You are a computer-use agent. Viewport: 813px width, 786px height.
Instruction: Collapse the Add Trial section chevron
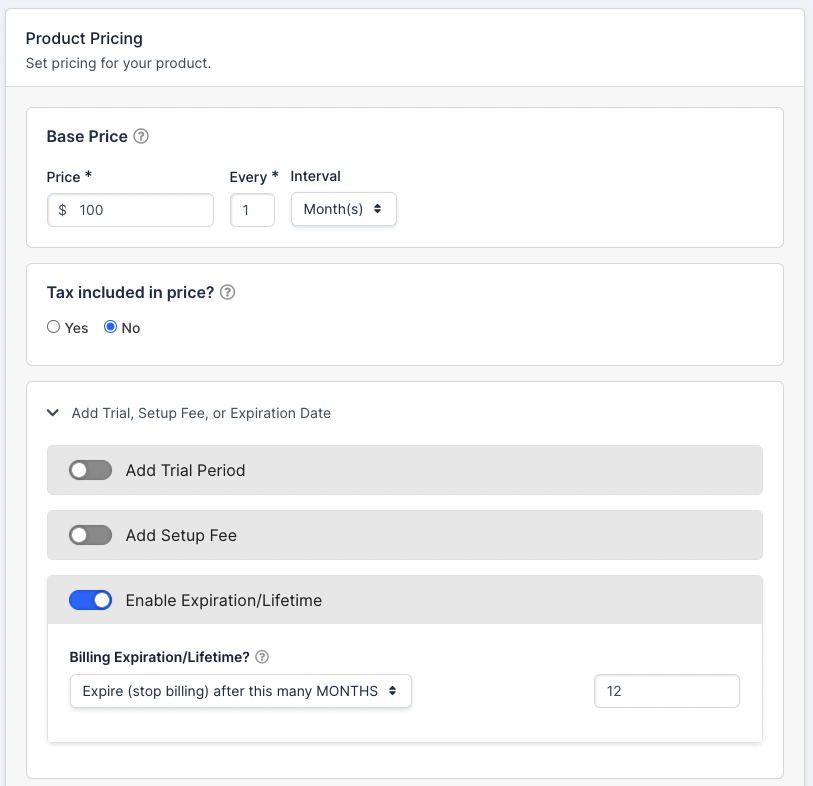pyautogui.click(x=53, y=412)
